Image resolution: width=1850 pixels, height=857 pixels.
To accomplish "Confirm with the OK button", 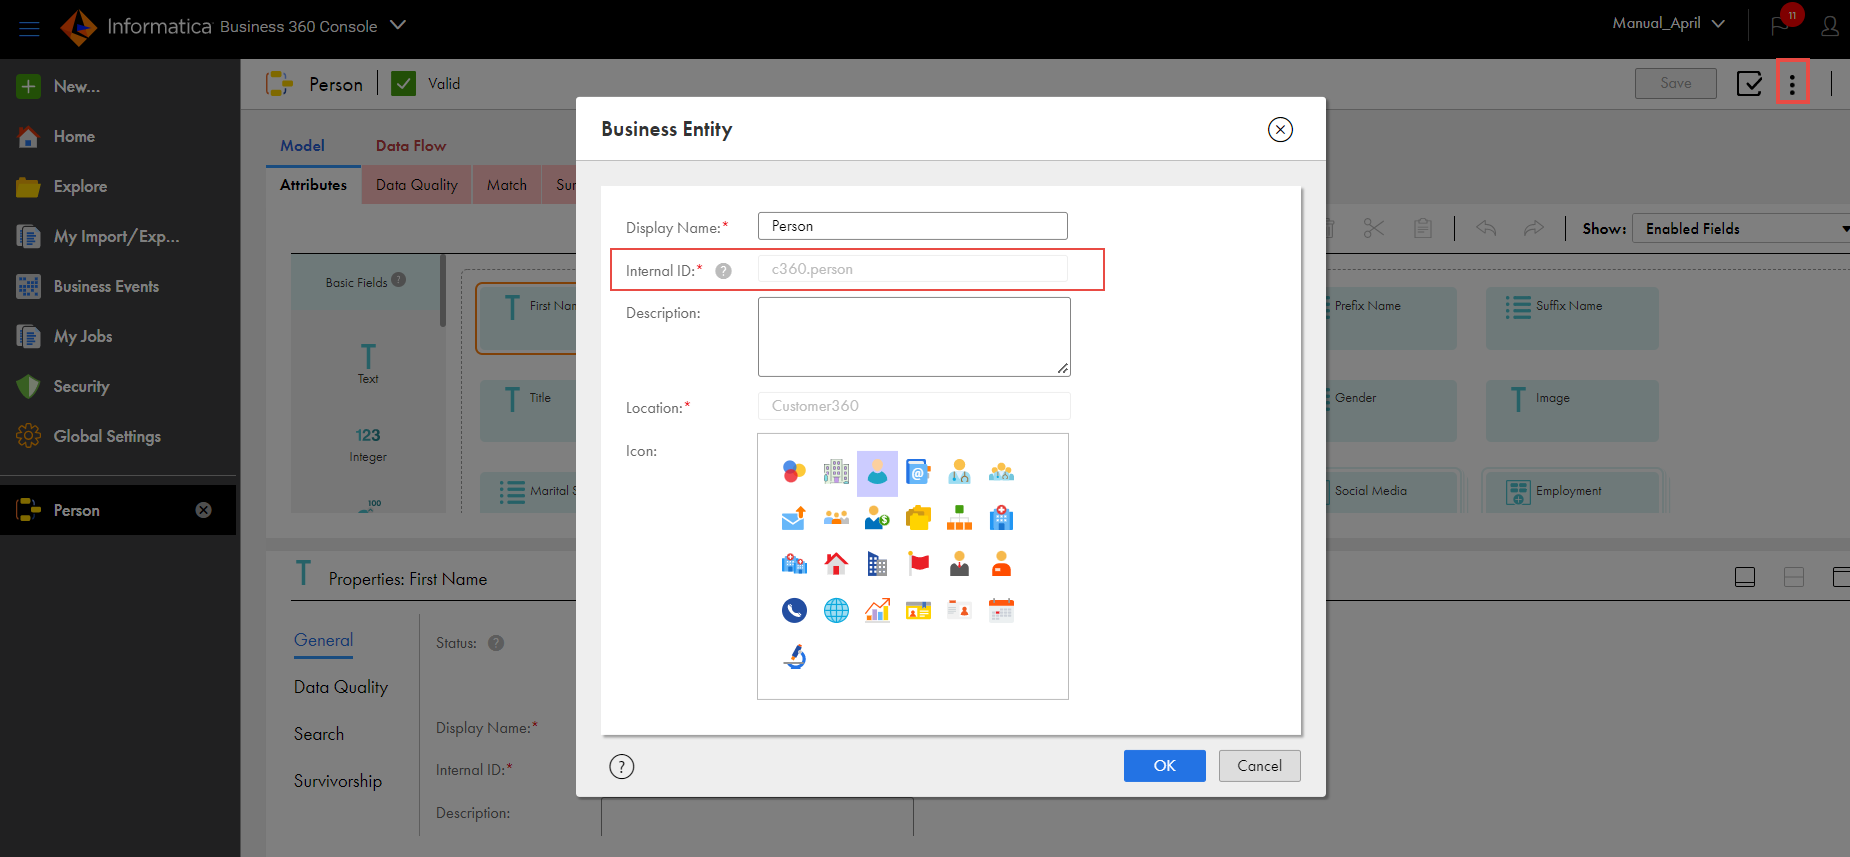I will coord(1164,766).
